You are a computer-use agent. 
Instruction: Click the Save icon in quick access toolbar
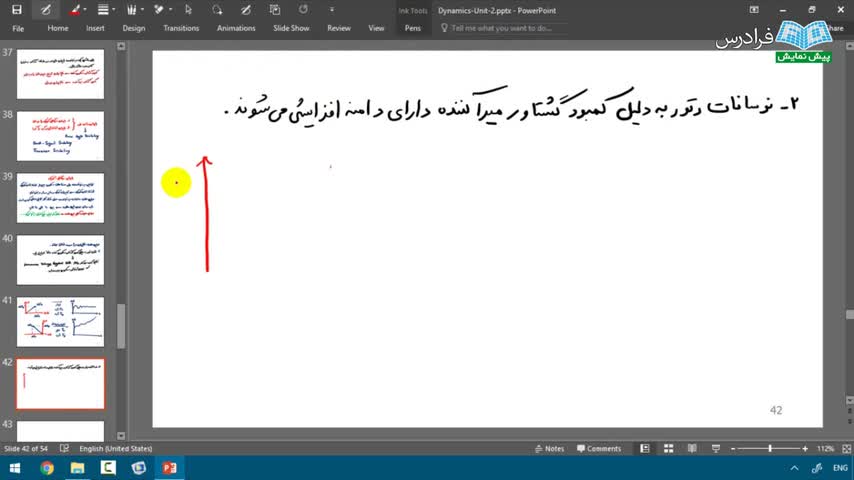pyautogui.click(x=17, y=10)
